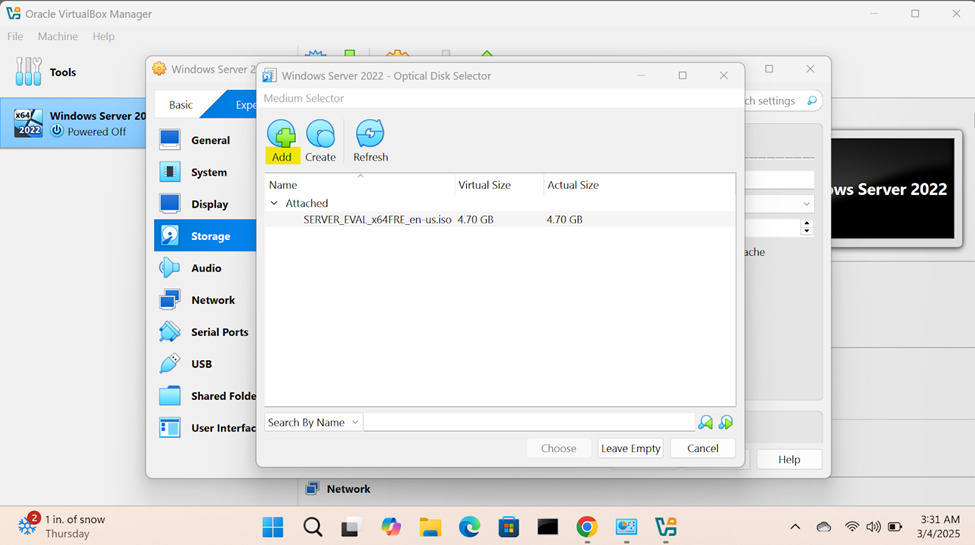Open Copilot from taskbar
975x545 pixels.
pyautogui.click(x=391, y=527)
